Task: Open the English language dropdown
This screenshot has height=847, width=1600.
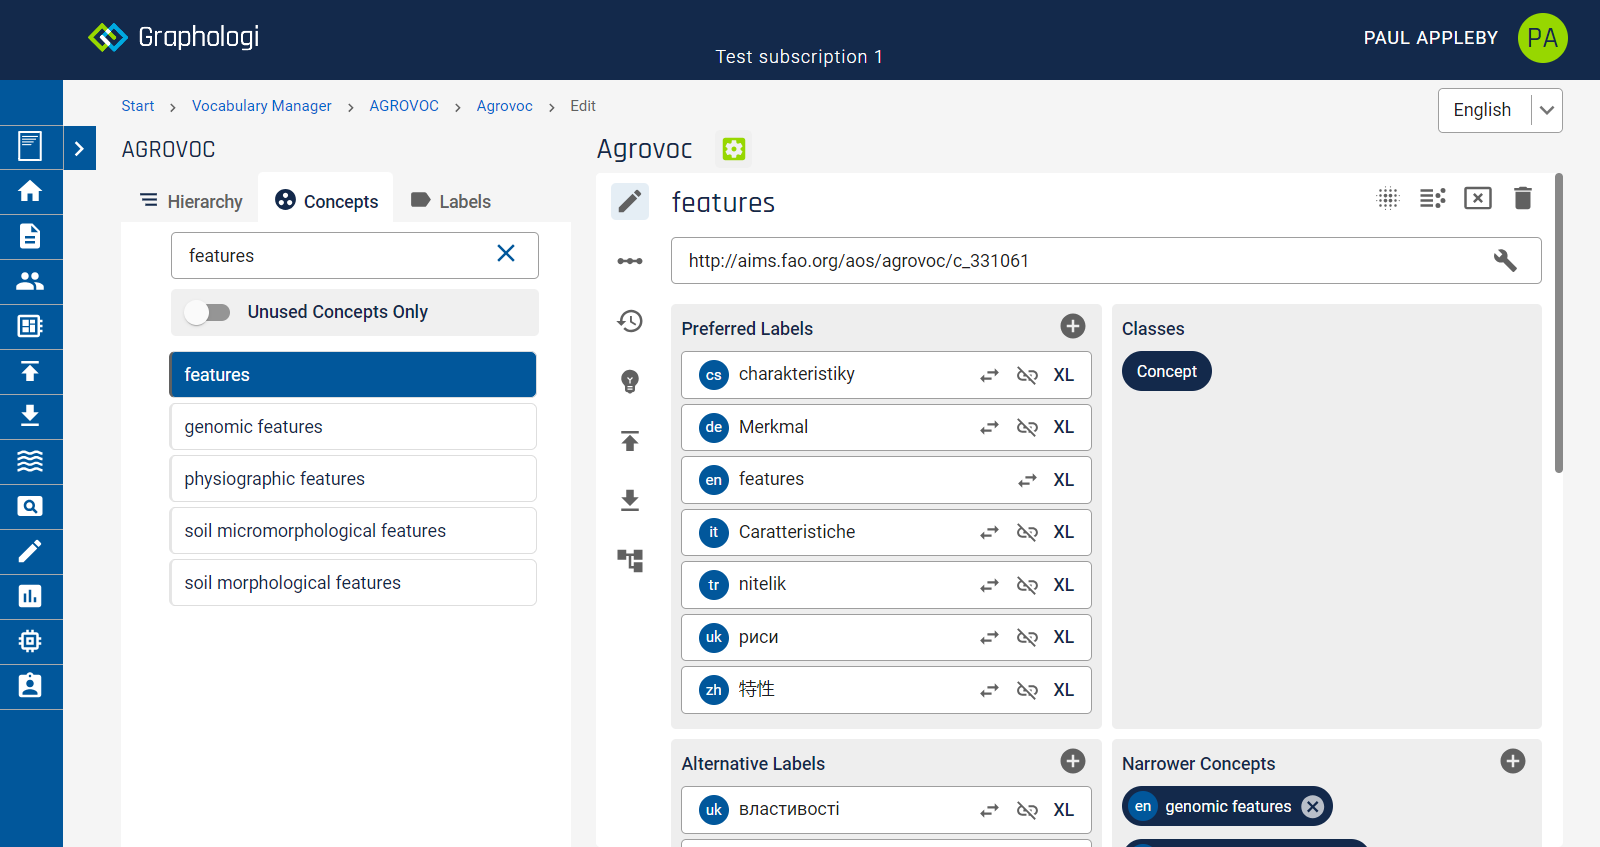Action: click(1500, 110)
